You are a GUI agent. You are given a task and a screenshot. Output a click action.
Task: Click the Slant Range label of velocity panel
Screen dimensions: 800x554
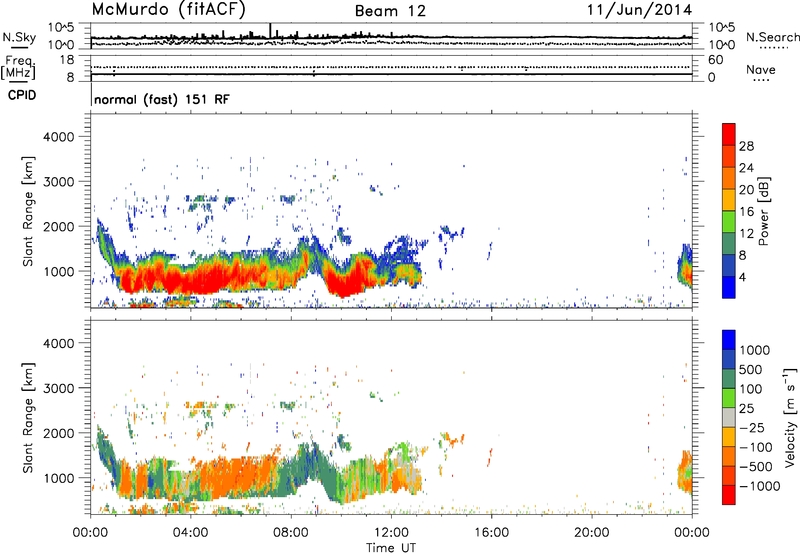(28, 417)
